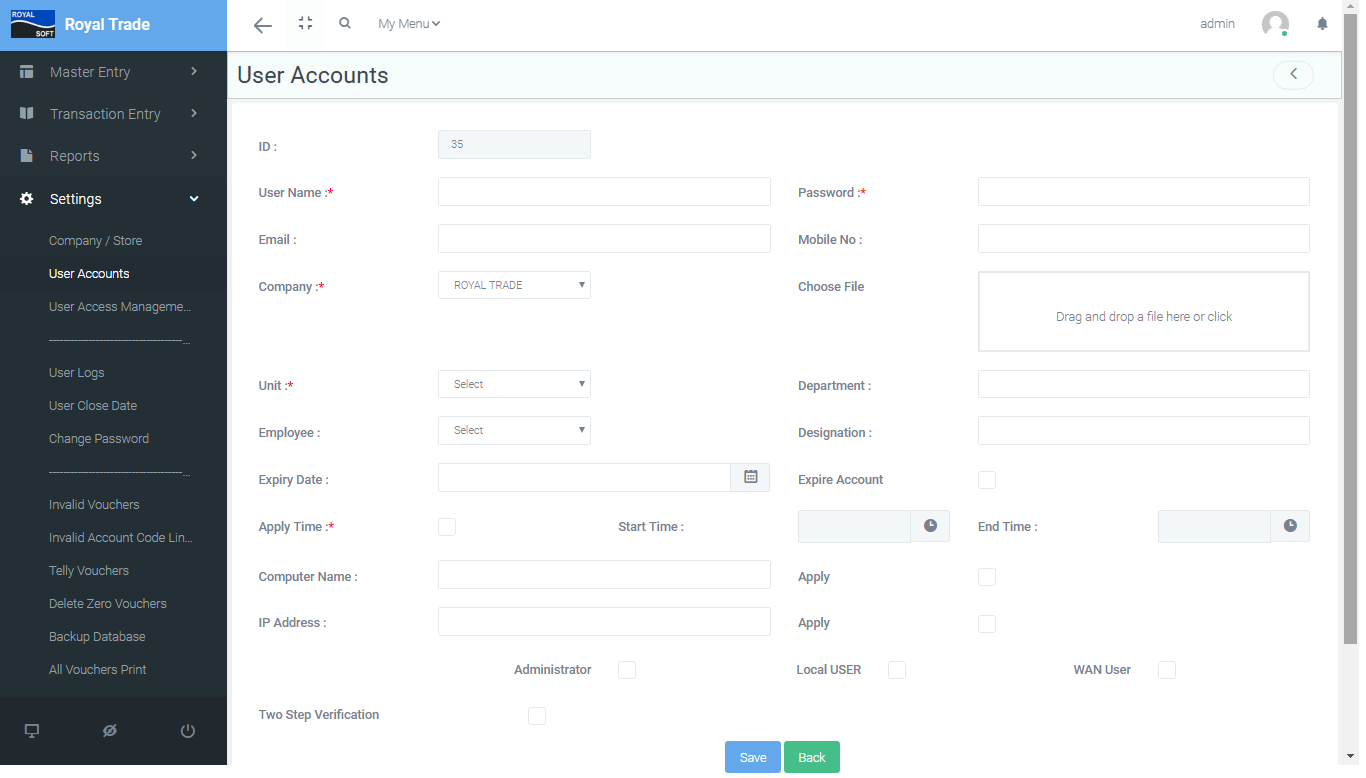Viewport: 1366px width, 778px height.
Task: Open All Vouchers Print
Action: click(x=98, y=670)
